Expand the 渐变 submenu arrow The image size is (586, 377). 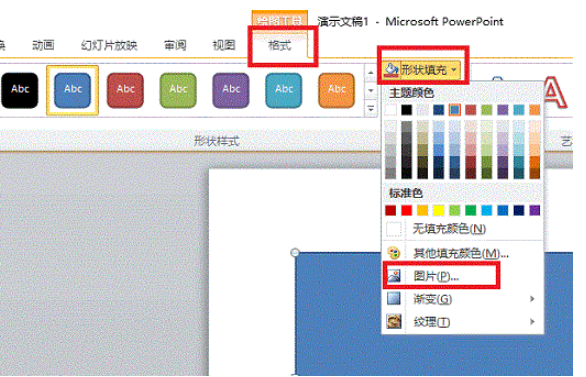(x=532, y=299)
